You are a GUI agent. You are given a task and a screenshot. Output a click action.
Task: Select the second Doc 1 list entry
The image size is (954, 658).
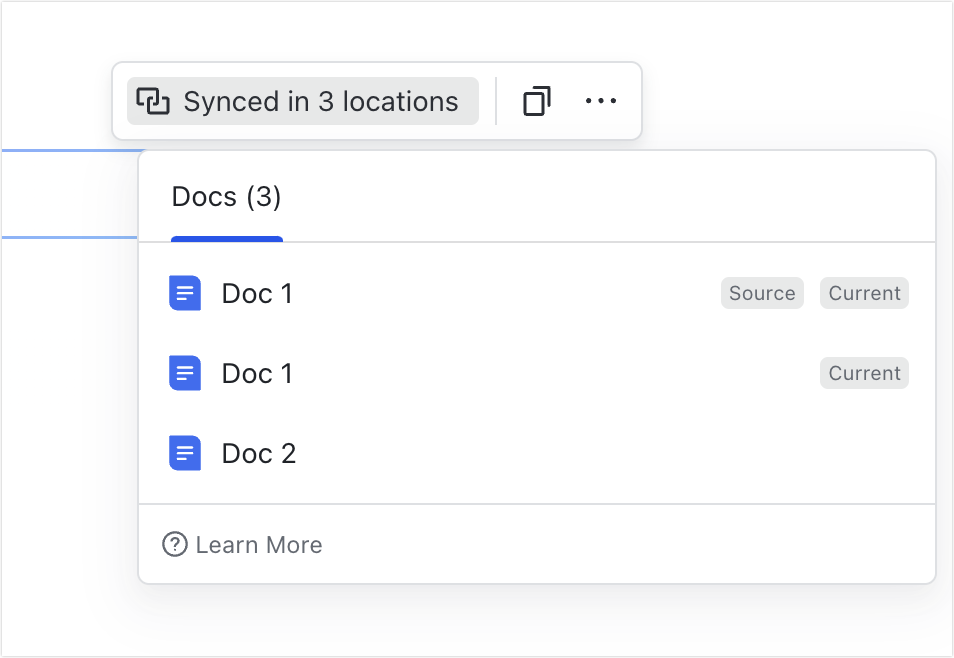tap(257, 373)
